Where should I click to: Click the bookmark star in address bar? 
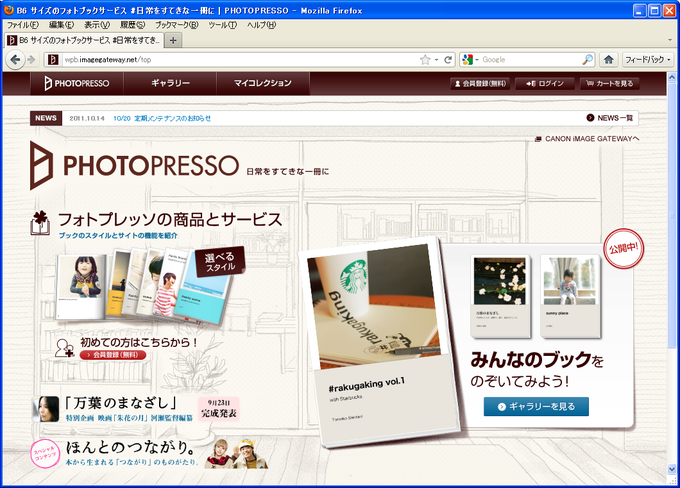pyautogui.click(x=425, y=59)
